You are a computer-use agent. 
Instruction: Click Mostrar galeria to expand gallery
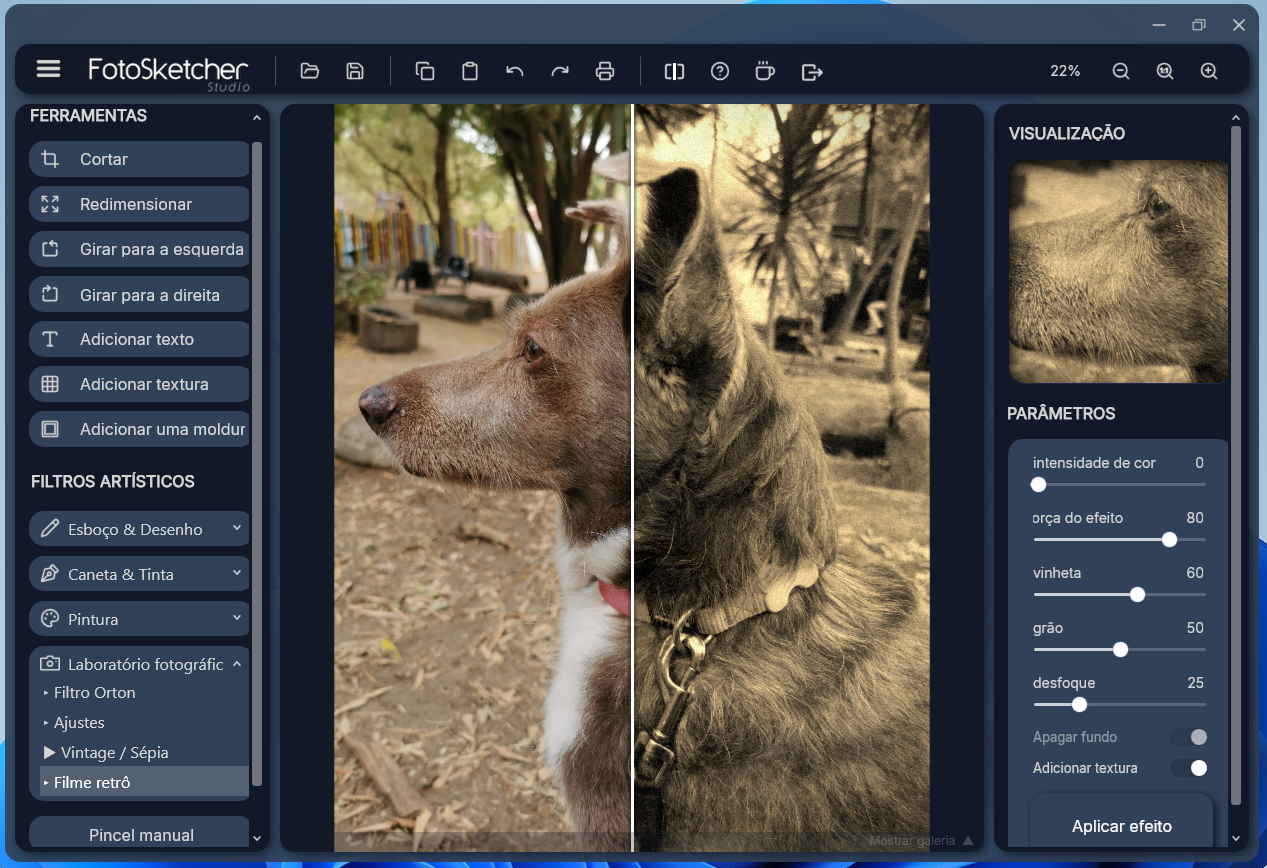[921, 841]
